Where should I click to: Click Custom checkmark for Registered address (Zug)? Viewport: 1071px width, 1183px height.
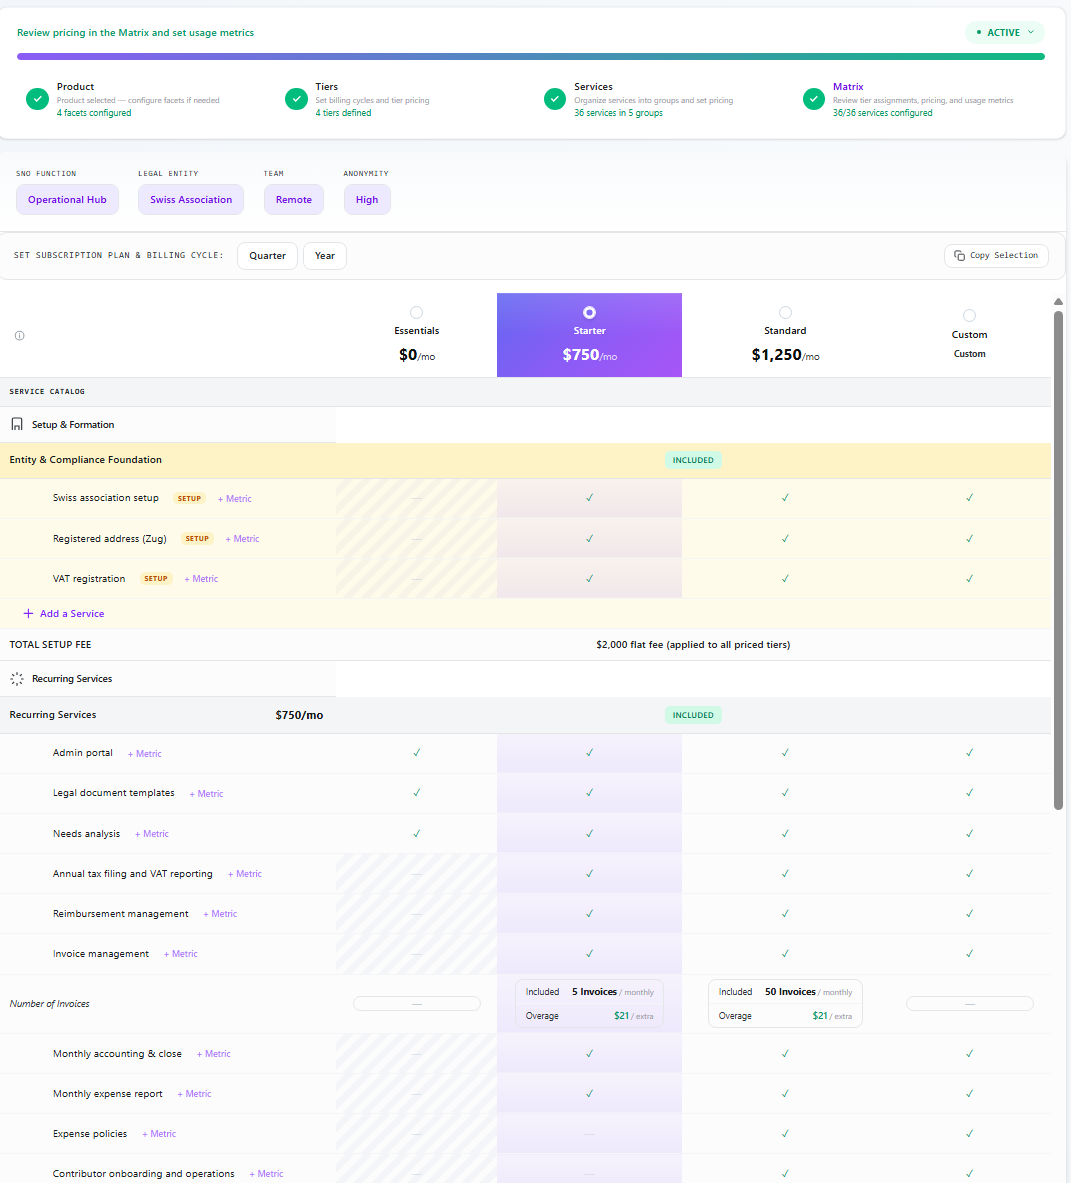click(x=969, y=539)
